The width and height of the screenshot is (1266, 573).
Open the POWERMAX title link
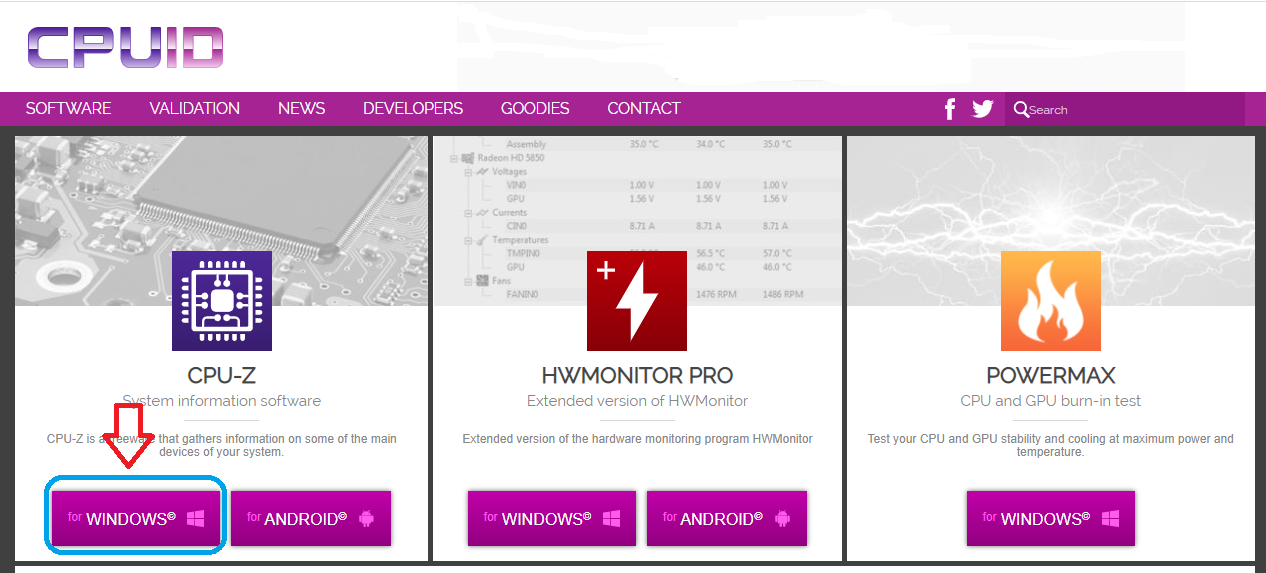click(x=1051, y=376)
